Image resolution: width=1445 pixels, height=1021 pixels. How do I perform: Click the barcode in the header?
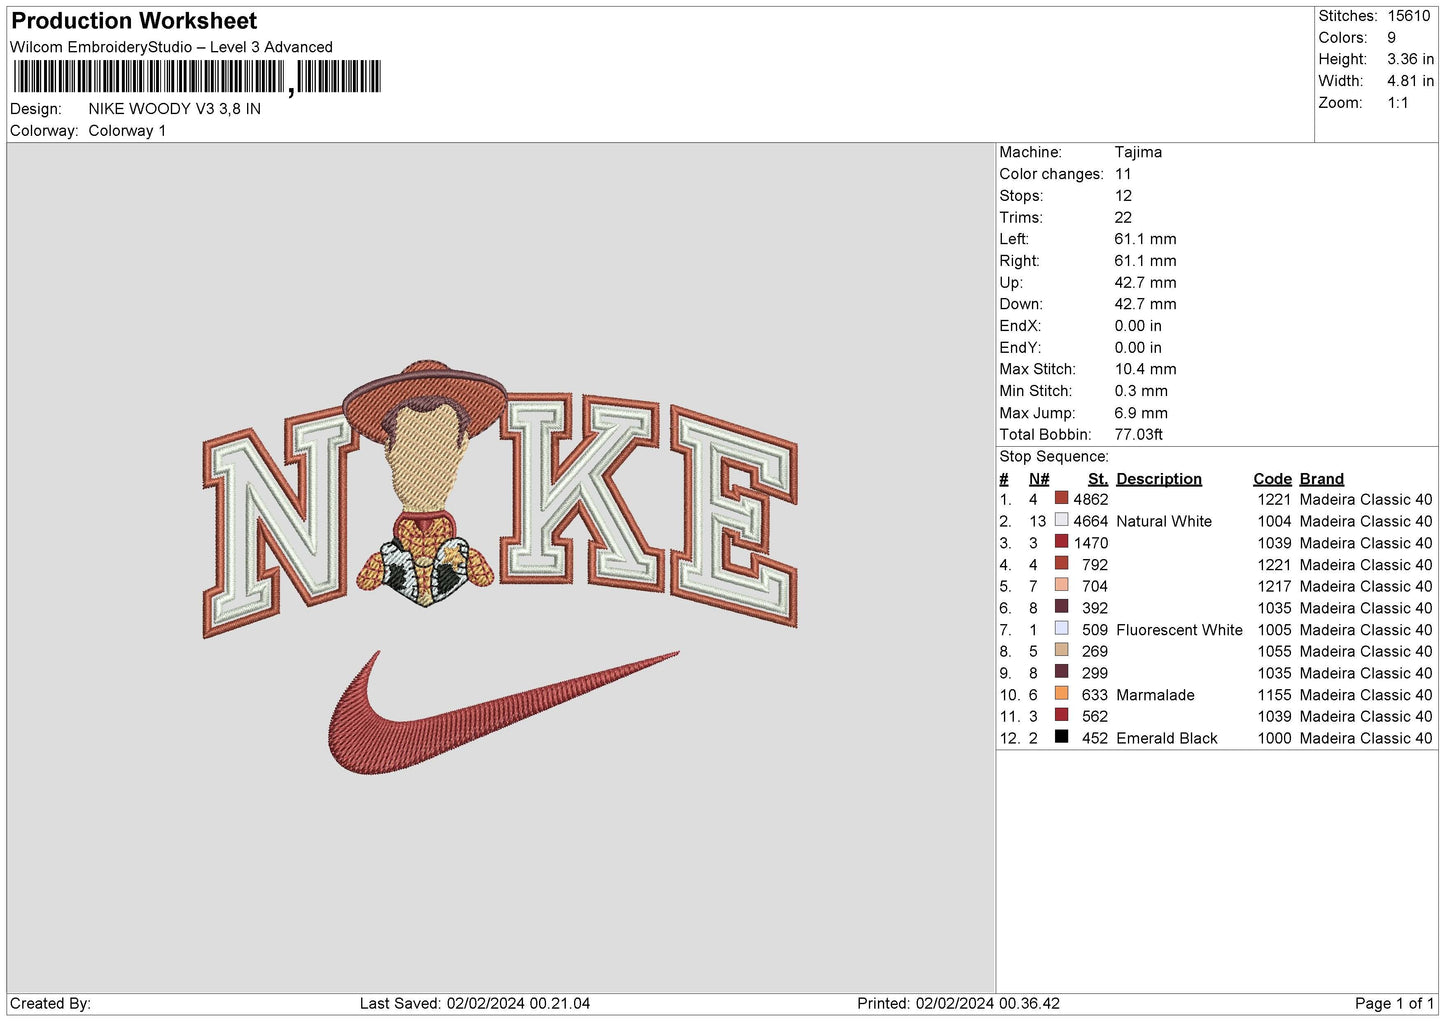[x=197, y=77]
